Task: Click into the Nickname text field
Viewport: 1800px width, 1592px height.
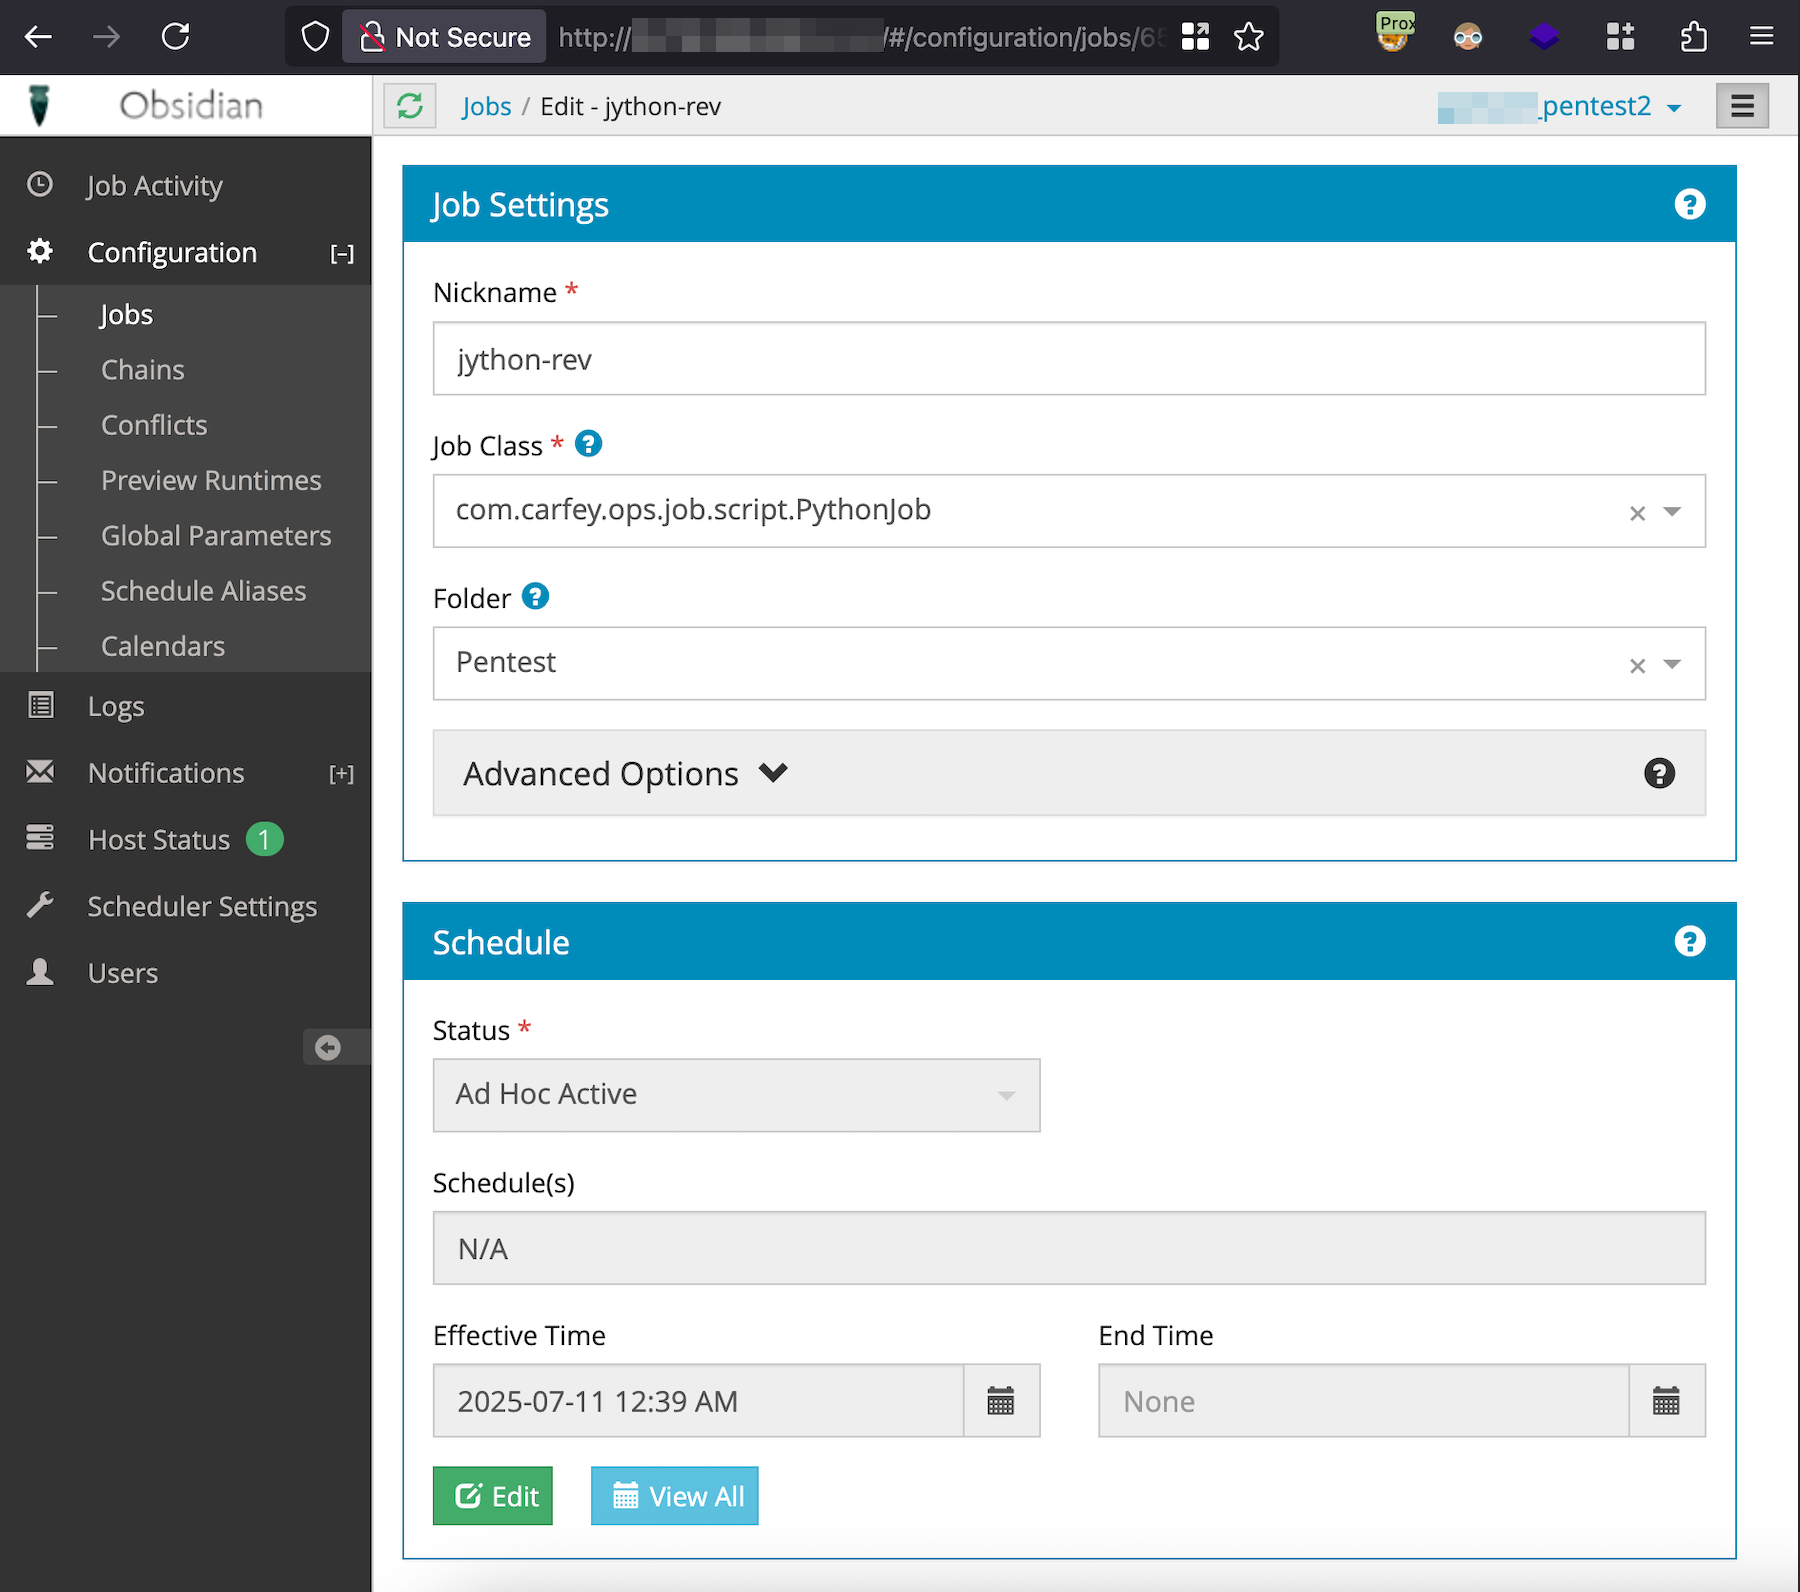Action: point(1068,359)
